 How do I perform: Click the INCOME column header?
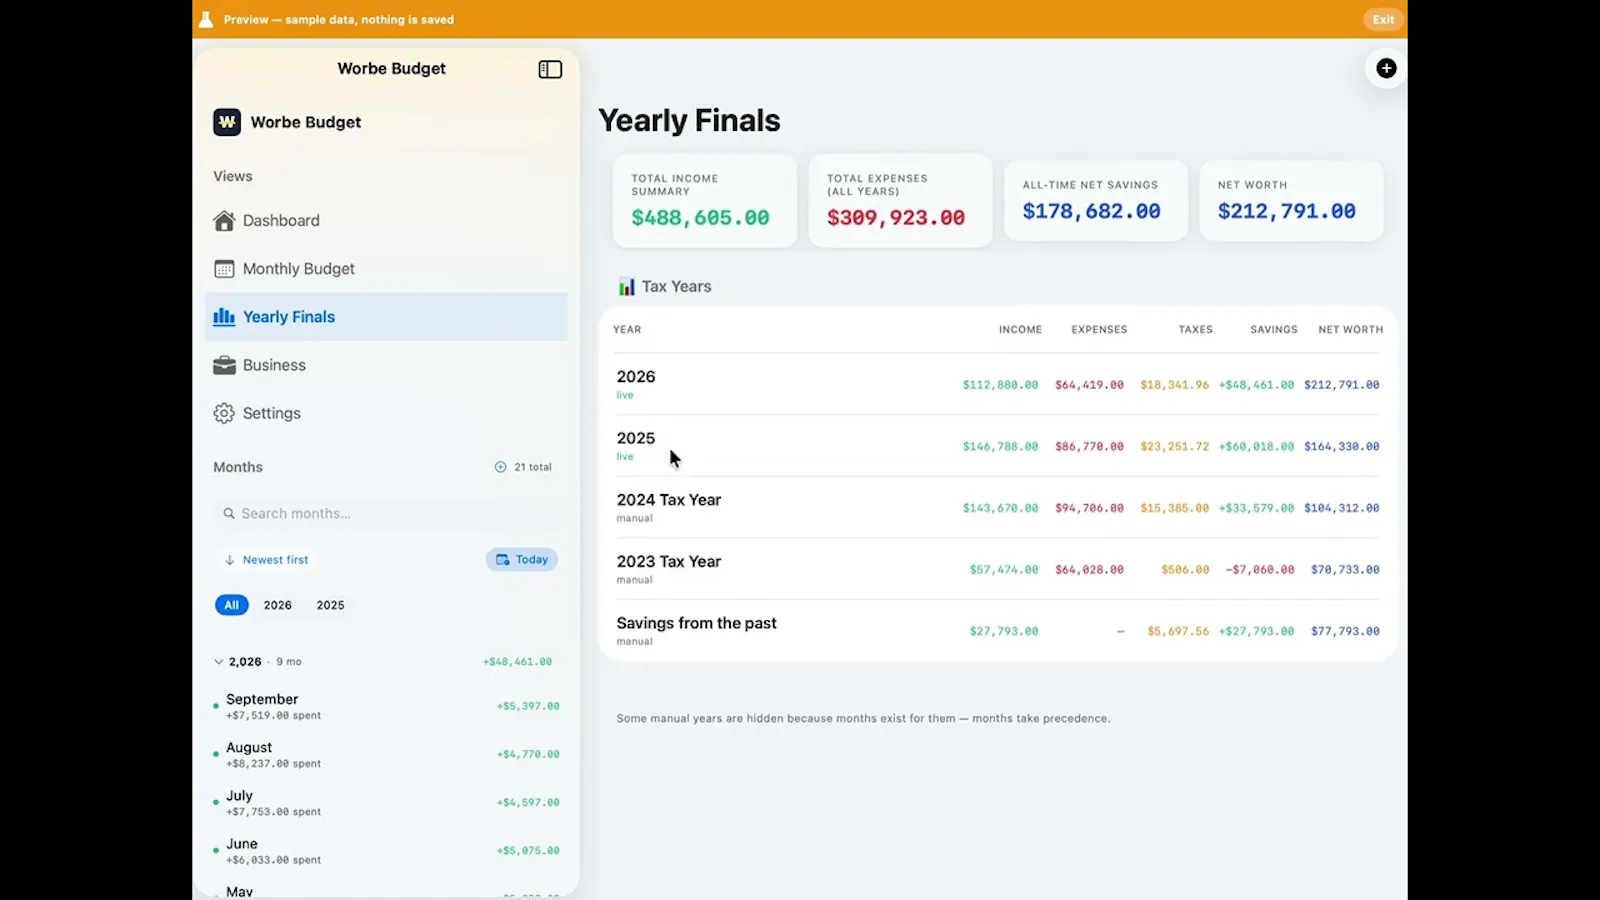[1020, 330]
